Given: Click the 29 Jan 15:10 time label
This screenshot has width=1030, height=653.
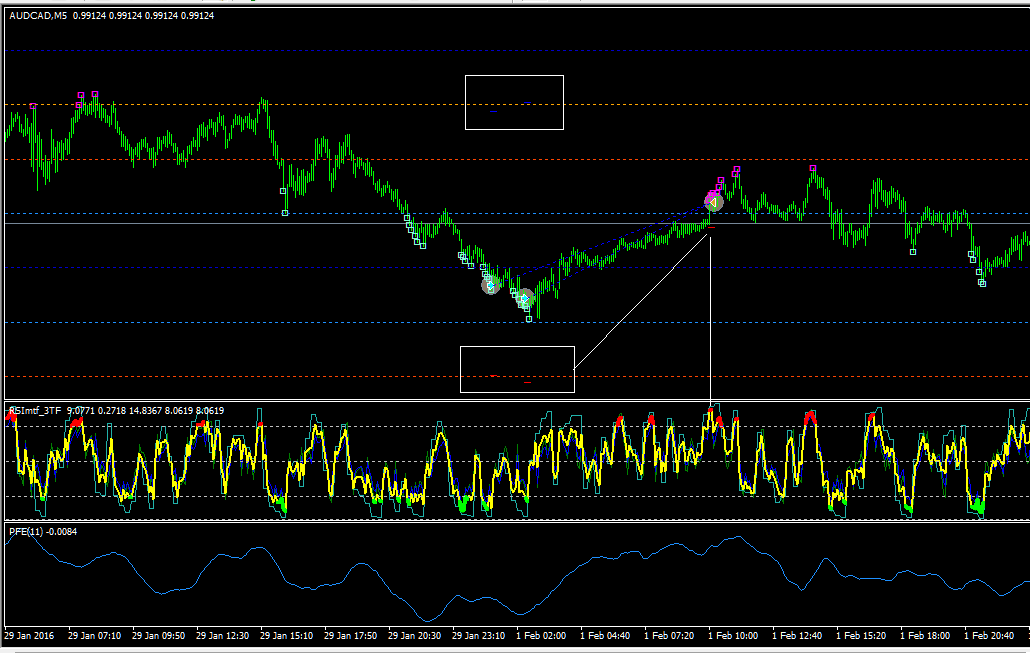Looking at the screenshot, I should pos(286,636).
